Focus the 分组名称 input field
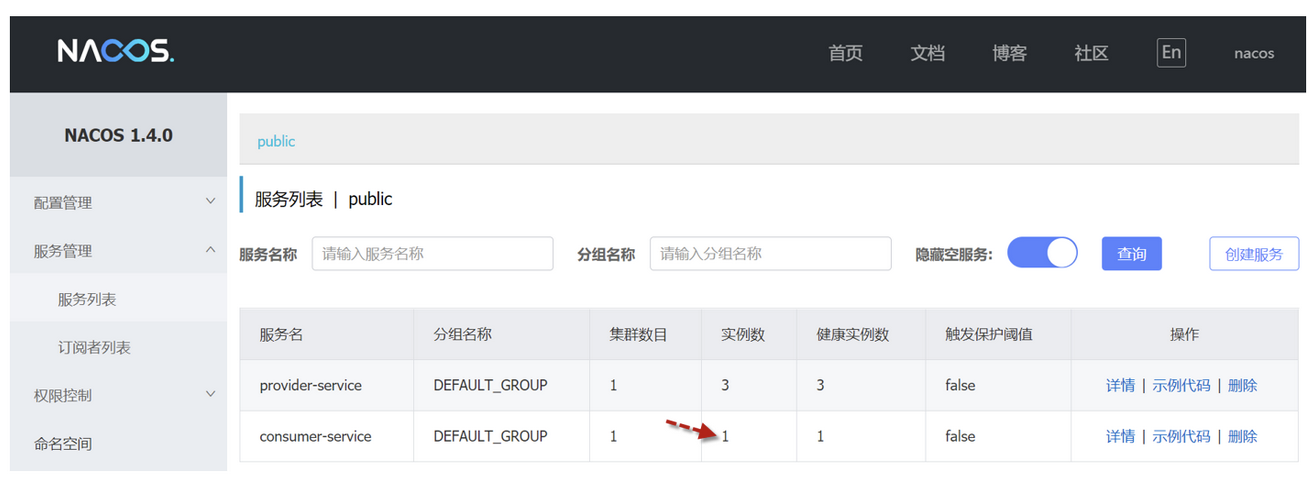1314x482 pixels. tap(770, 254)
